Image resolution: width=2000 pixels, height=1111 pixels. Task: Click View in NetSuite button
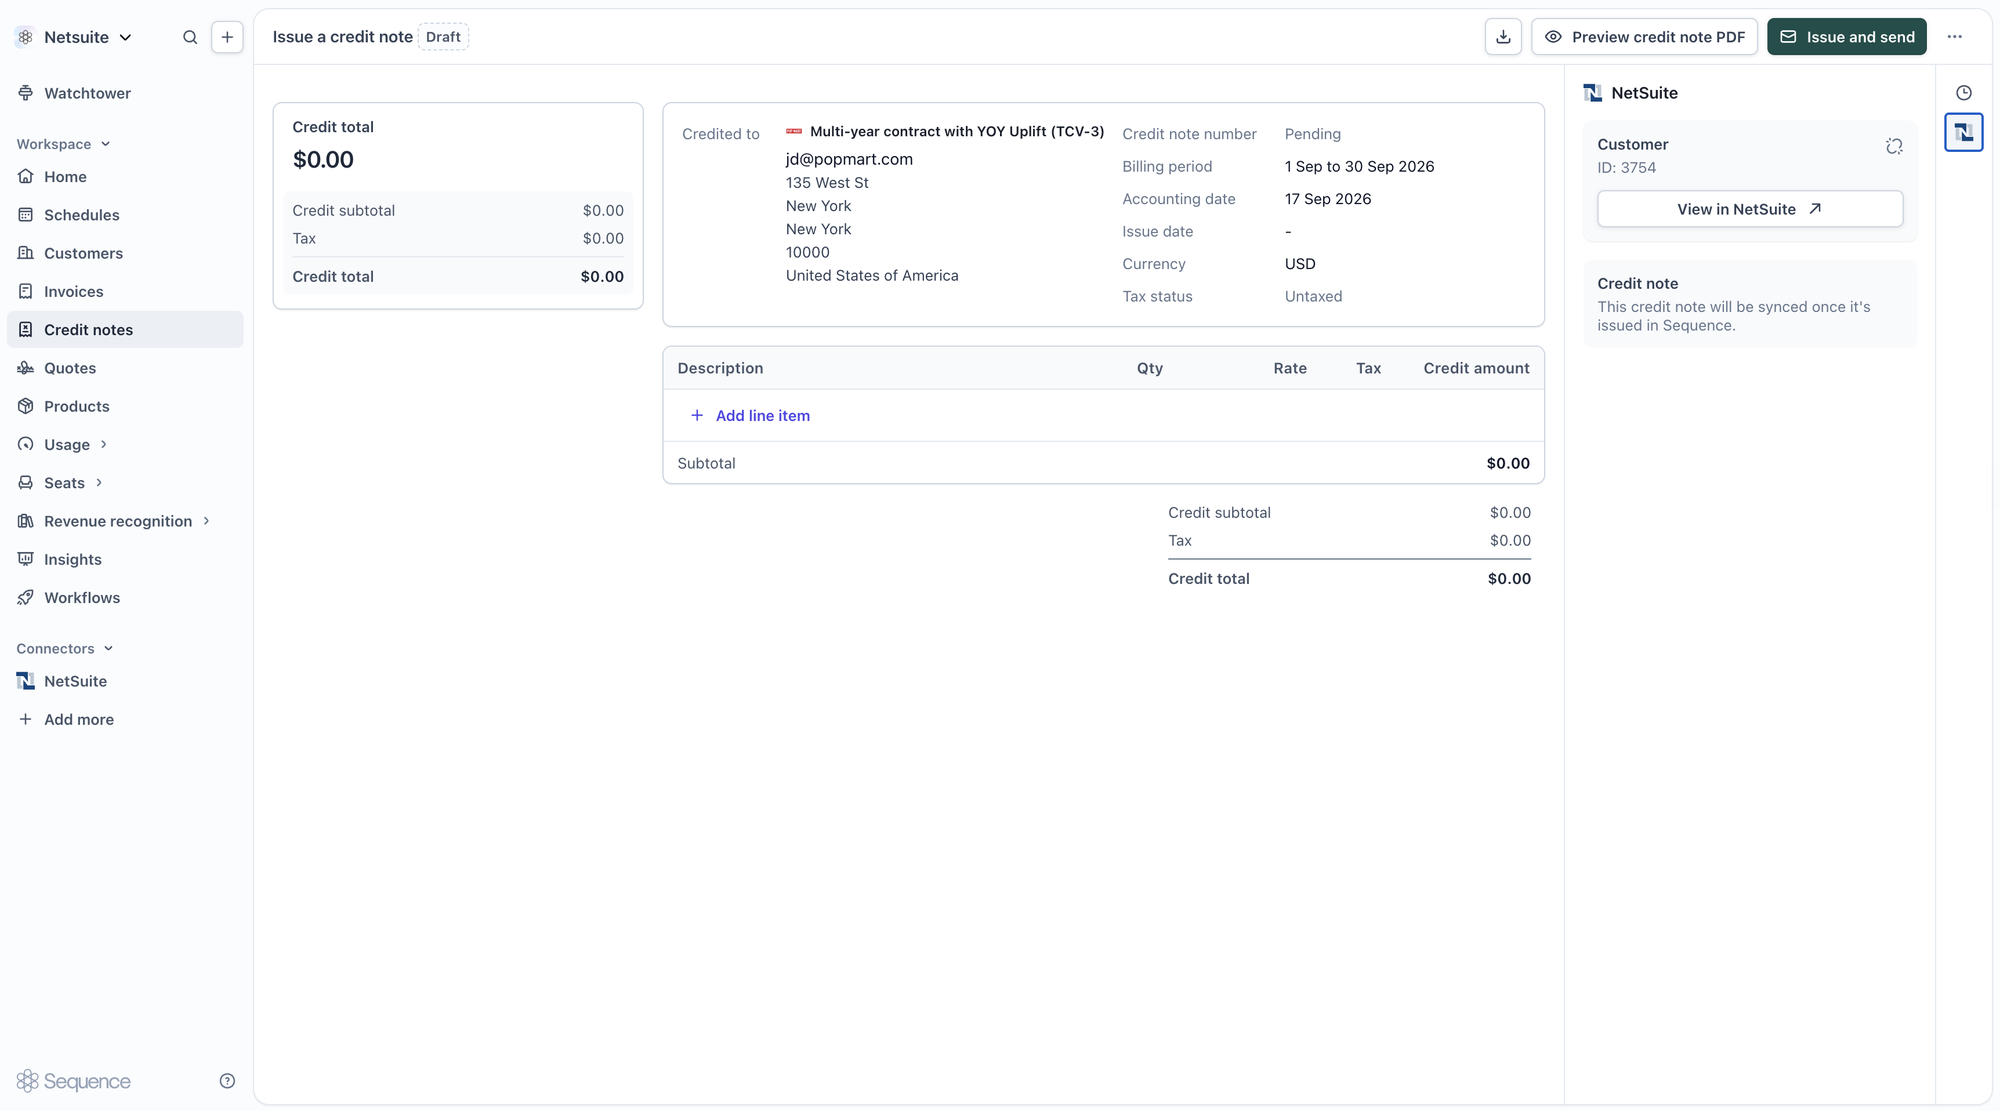pos(1749,209)
